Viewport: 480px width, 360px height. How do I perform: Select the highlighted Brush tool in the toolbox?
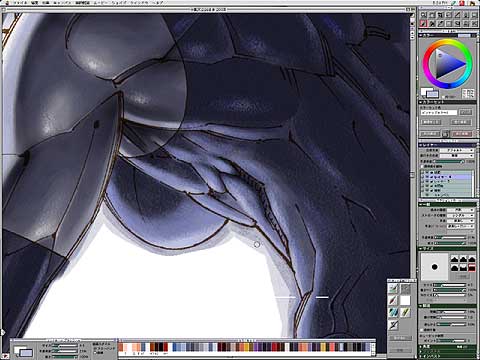424,24
